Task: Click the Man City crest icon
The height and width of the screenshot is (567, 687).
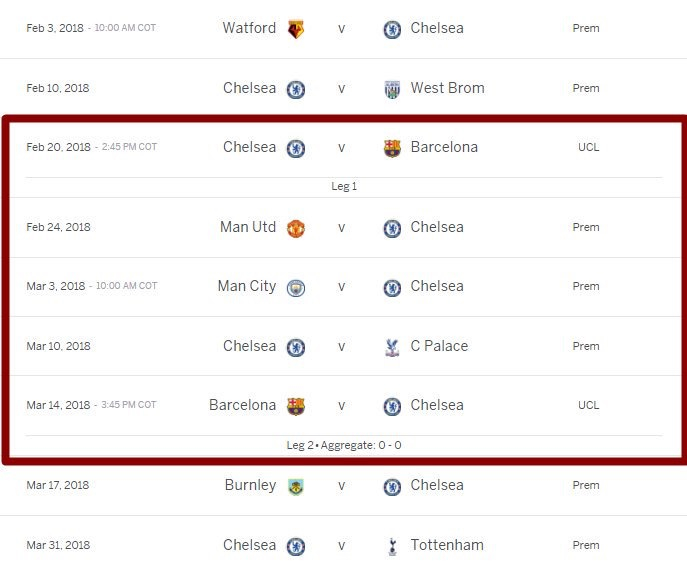Action: coord(296,288)
